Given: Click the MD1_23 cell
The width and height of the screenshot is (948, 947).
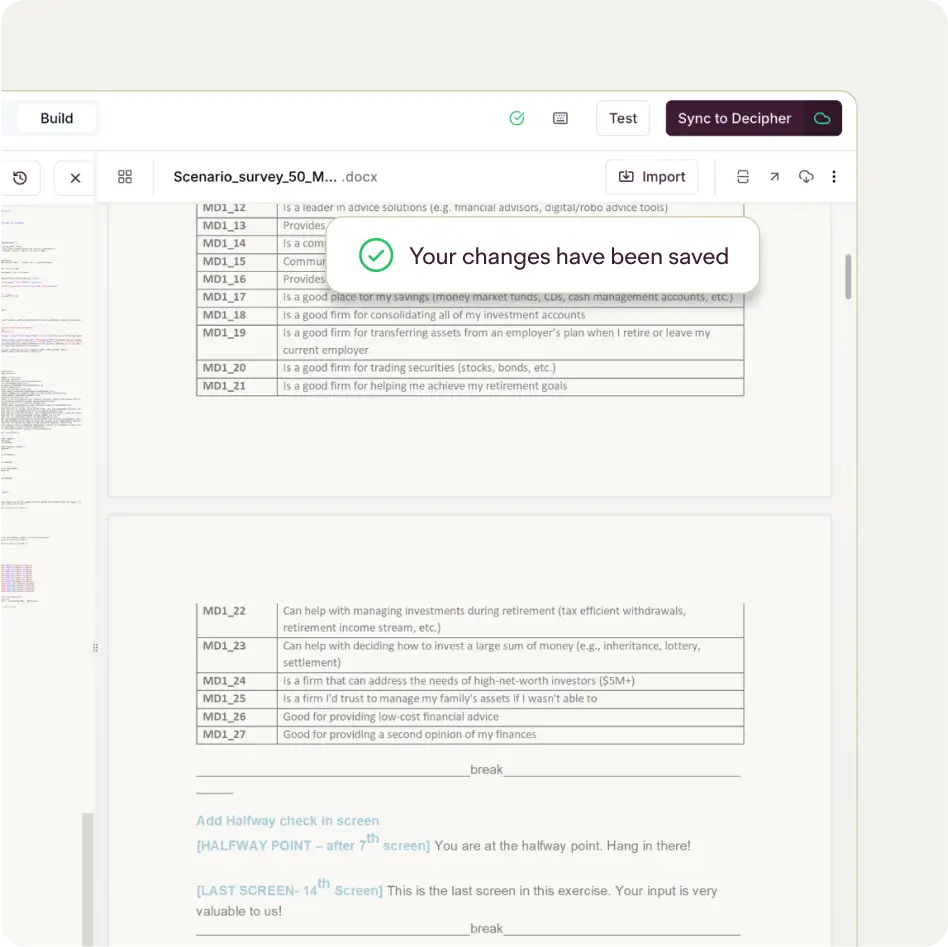Looking at the screenshot, I should 237,654.
